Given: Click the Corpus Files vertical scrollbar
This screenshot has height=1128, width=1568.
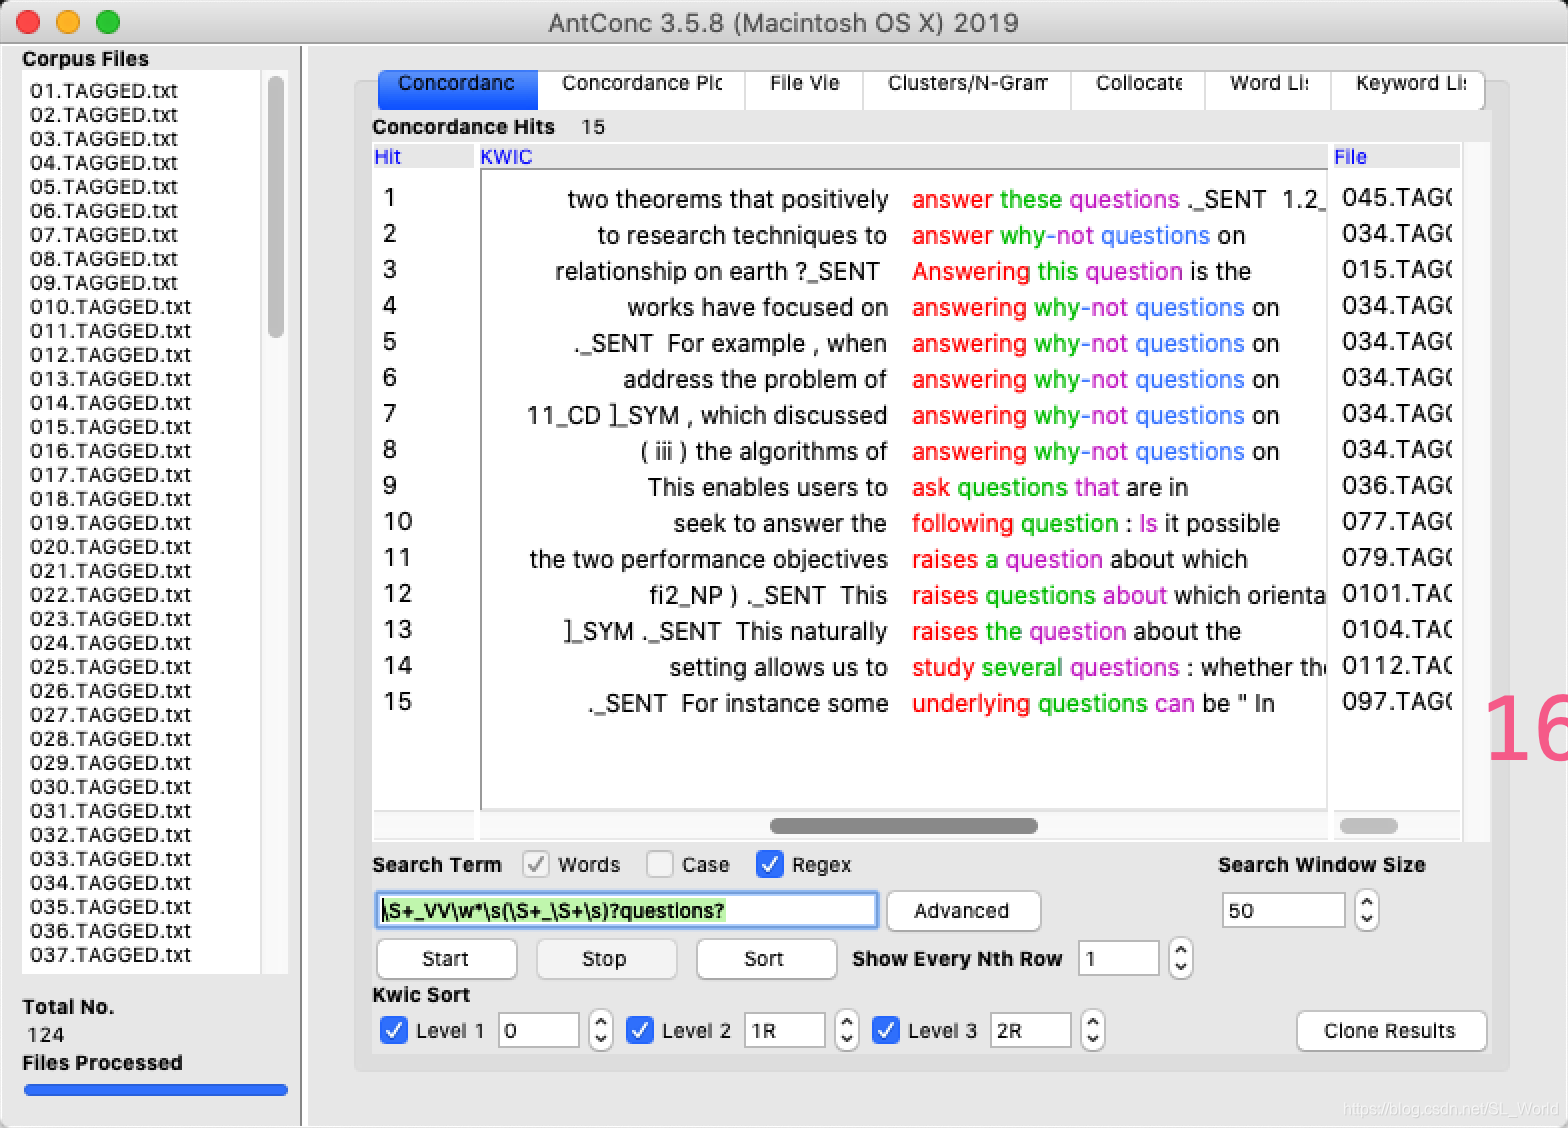Looking at the screenshot, I should pyautogui.click(x=276, y=207).
